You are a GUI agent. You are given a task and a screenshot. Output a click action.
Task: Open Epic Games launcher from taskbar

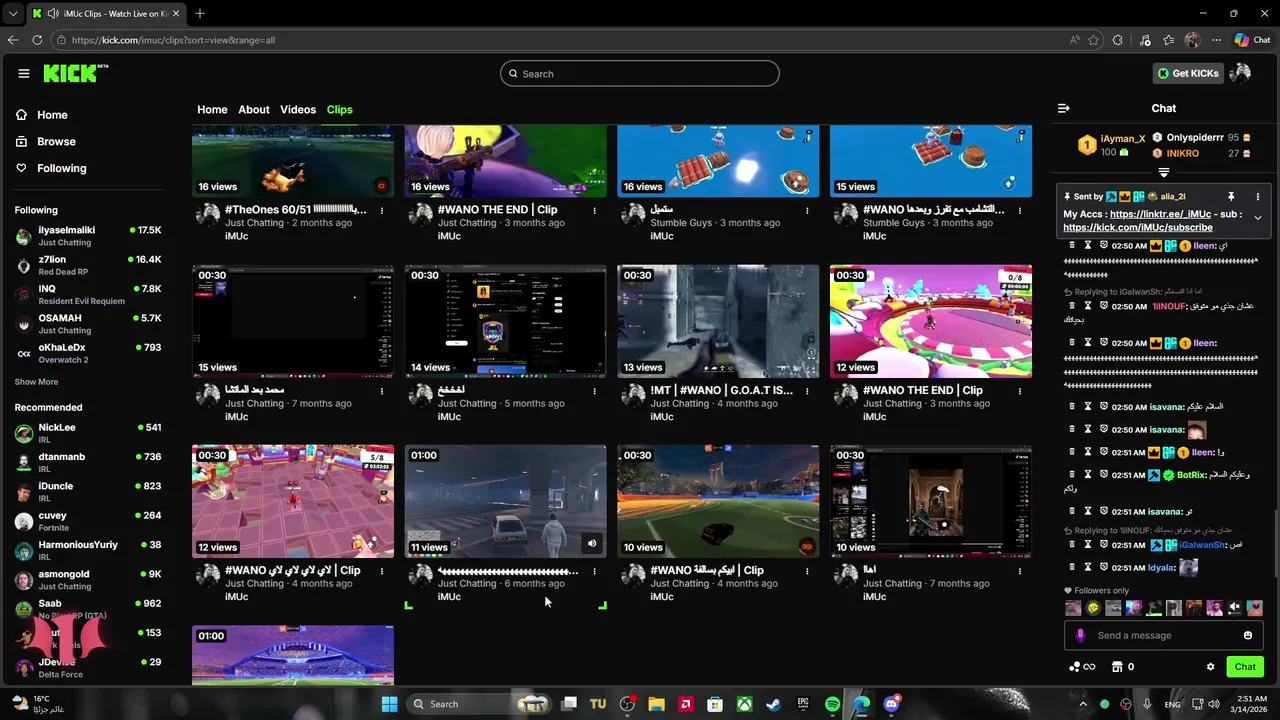click(803, 704)
